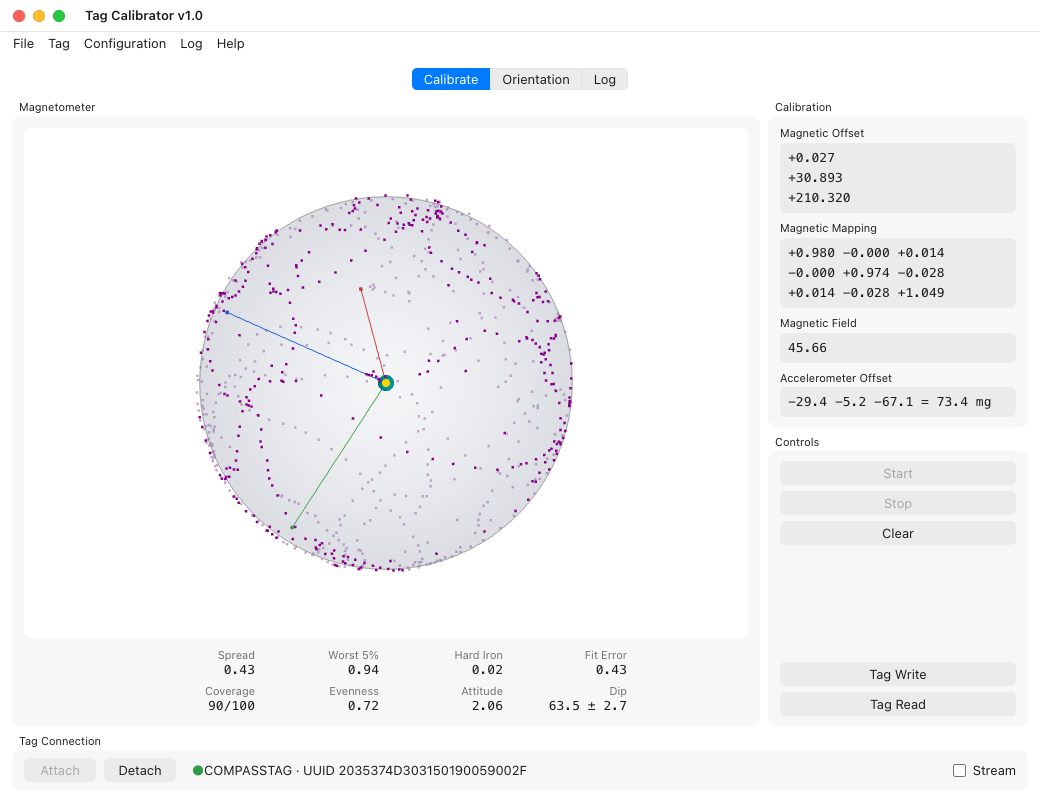Click the Accelerometer Offset value field

(x=897, y=402)
